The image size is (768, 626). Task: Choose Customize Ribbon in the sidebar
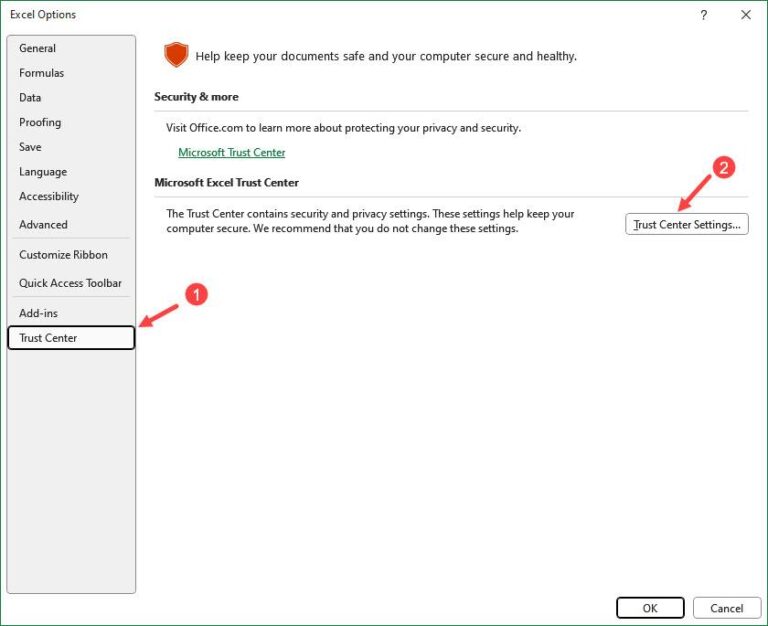(x=63, y=255)
